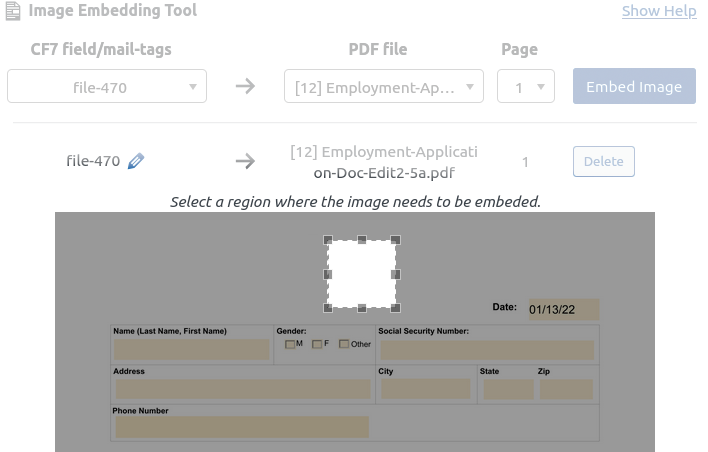Viewport: 708px width, 452px height.
Task: Click the top-right resize handle of the selection
Action: pos(396,240)
